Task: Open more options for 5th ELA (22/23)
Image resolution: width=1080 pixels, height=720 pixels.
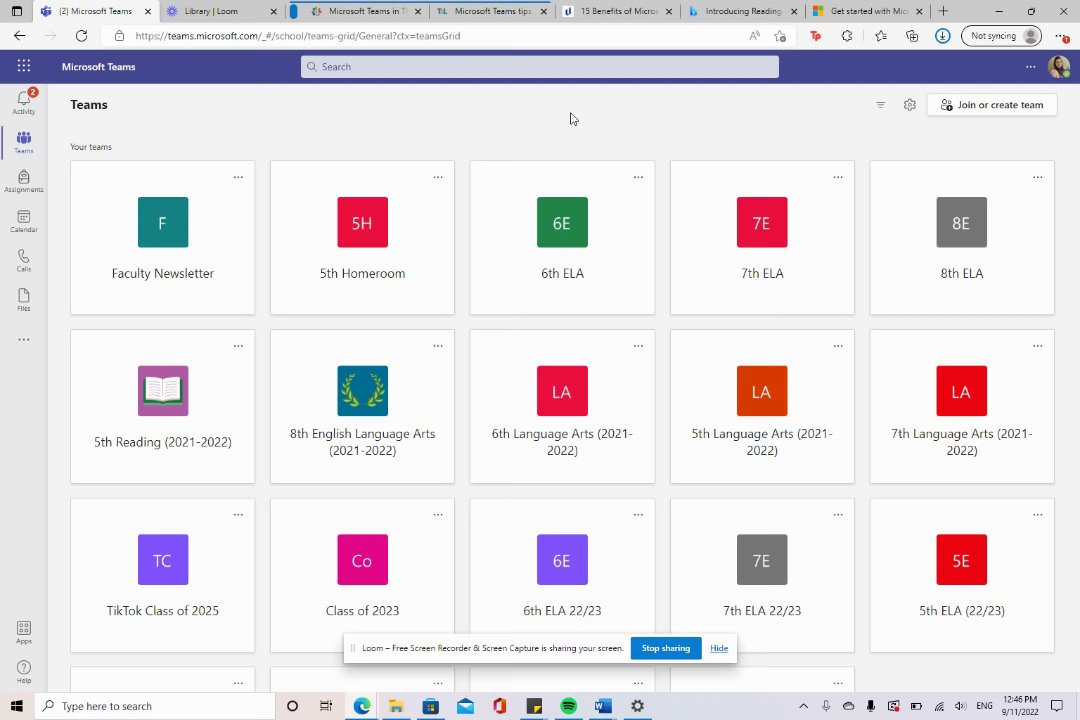Action: (x=1038, y=515)
